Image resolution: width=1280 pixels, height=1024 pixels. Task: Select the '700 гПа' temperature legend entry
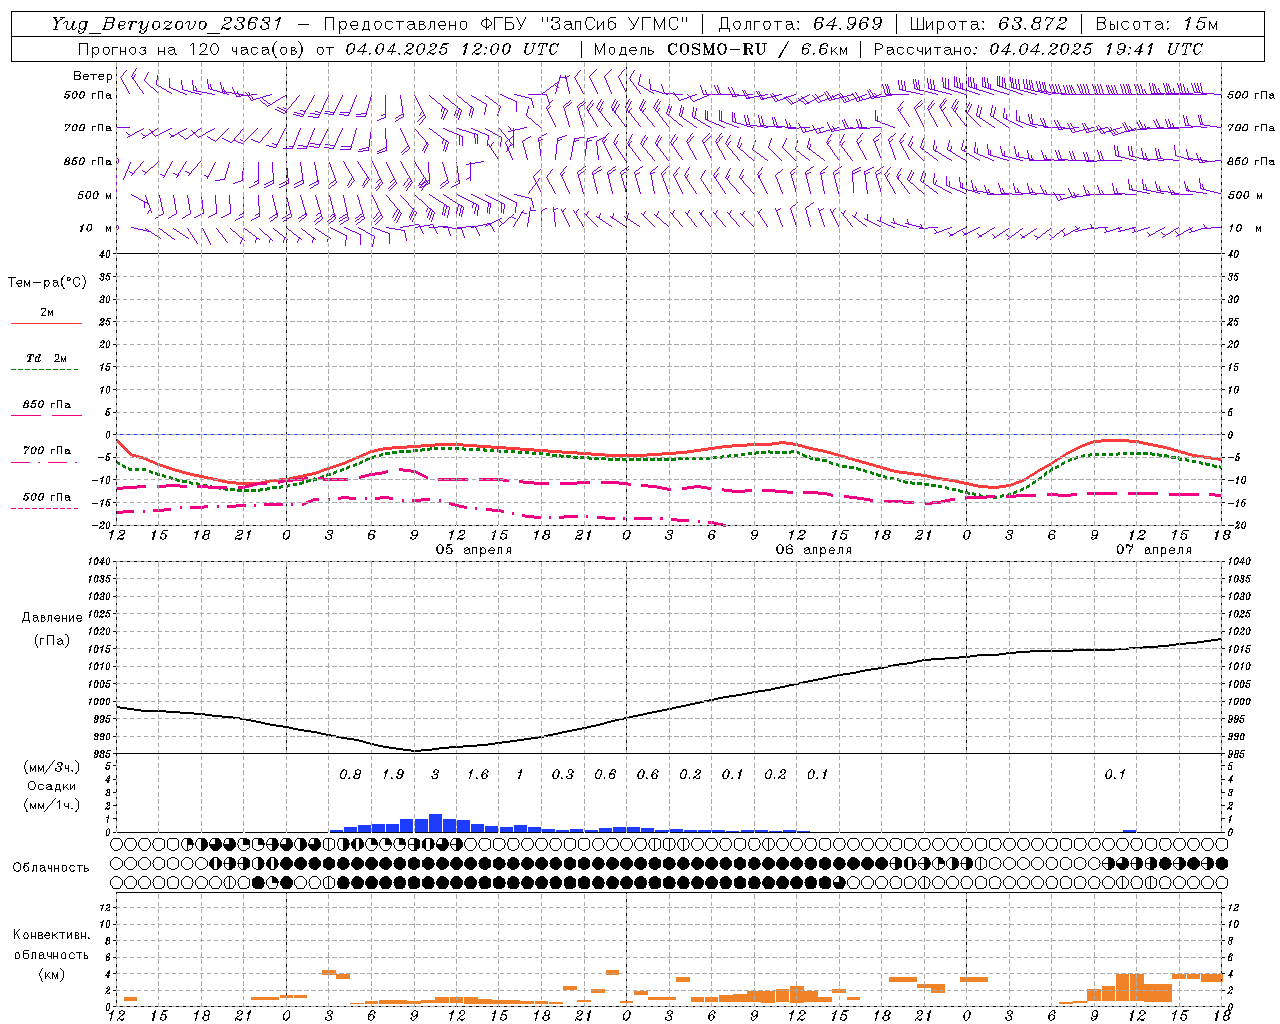47,451
